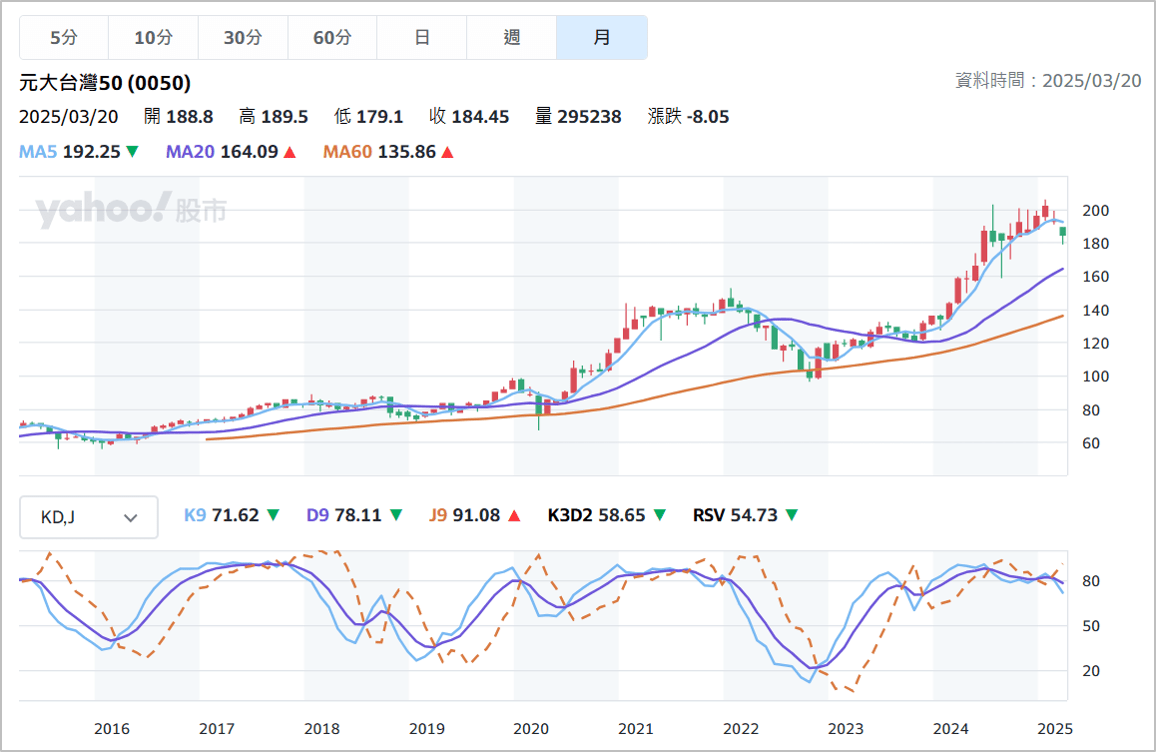Click the J9 red up arrow icon

513,513
